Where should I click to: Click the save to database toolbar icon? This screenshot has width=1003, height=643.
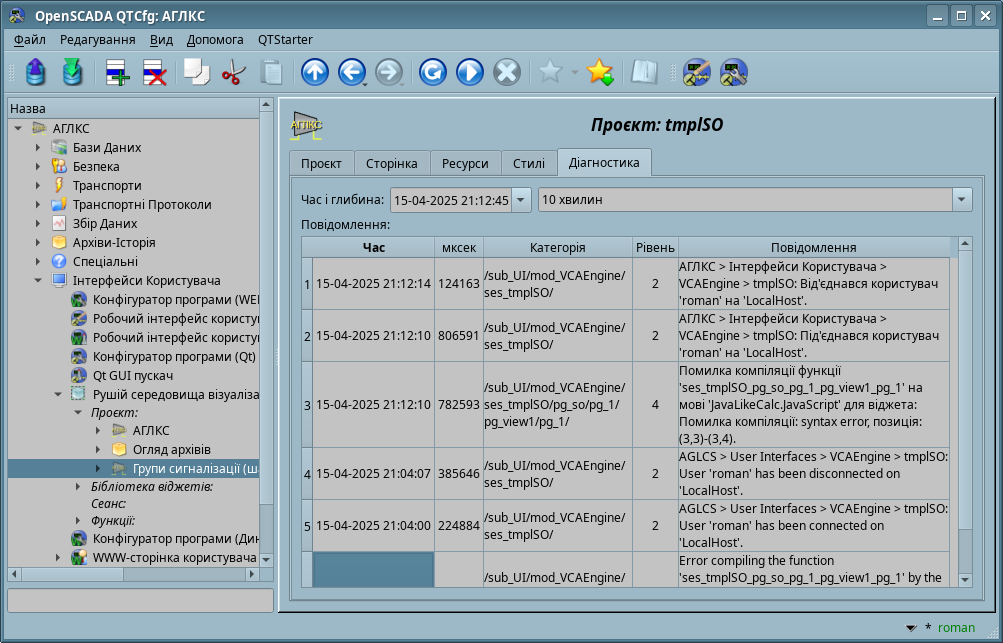[x=72, y=72]
